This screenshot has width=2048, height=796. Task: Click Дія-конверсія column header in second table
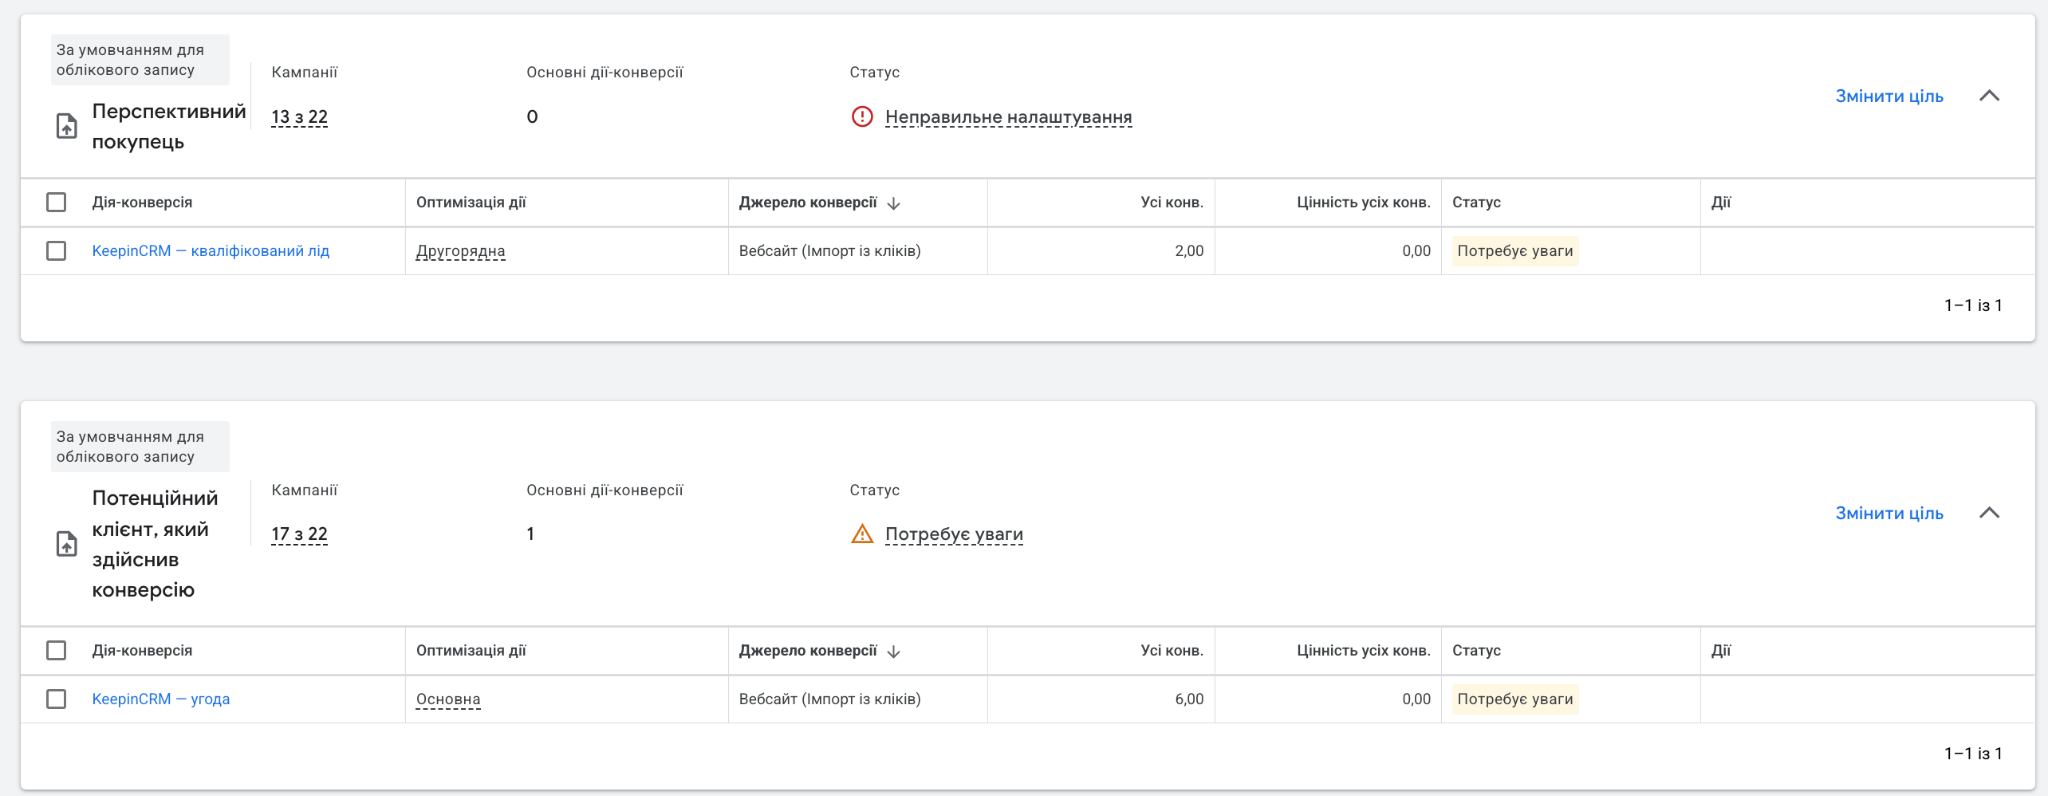pos(142,650)
